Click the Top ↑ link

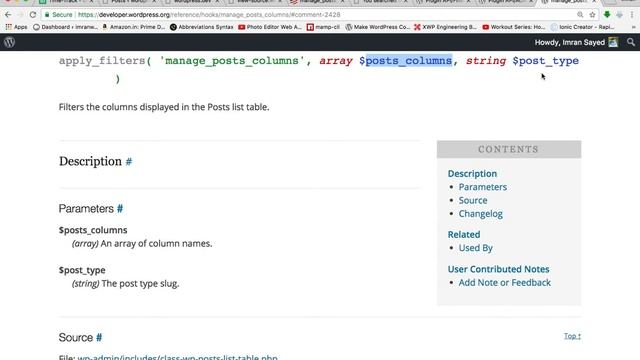coord(572,336)
